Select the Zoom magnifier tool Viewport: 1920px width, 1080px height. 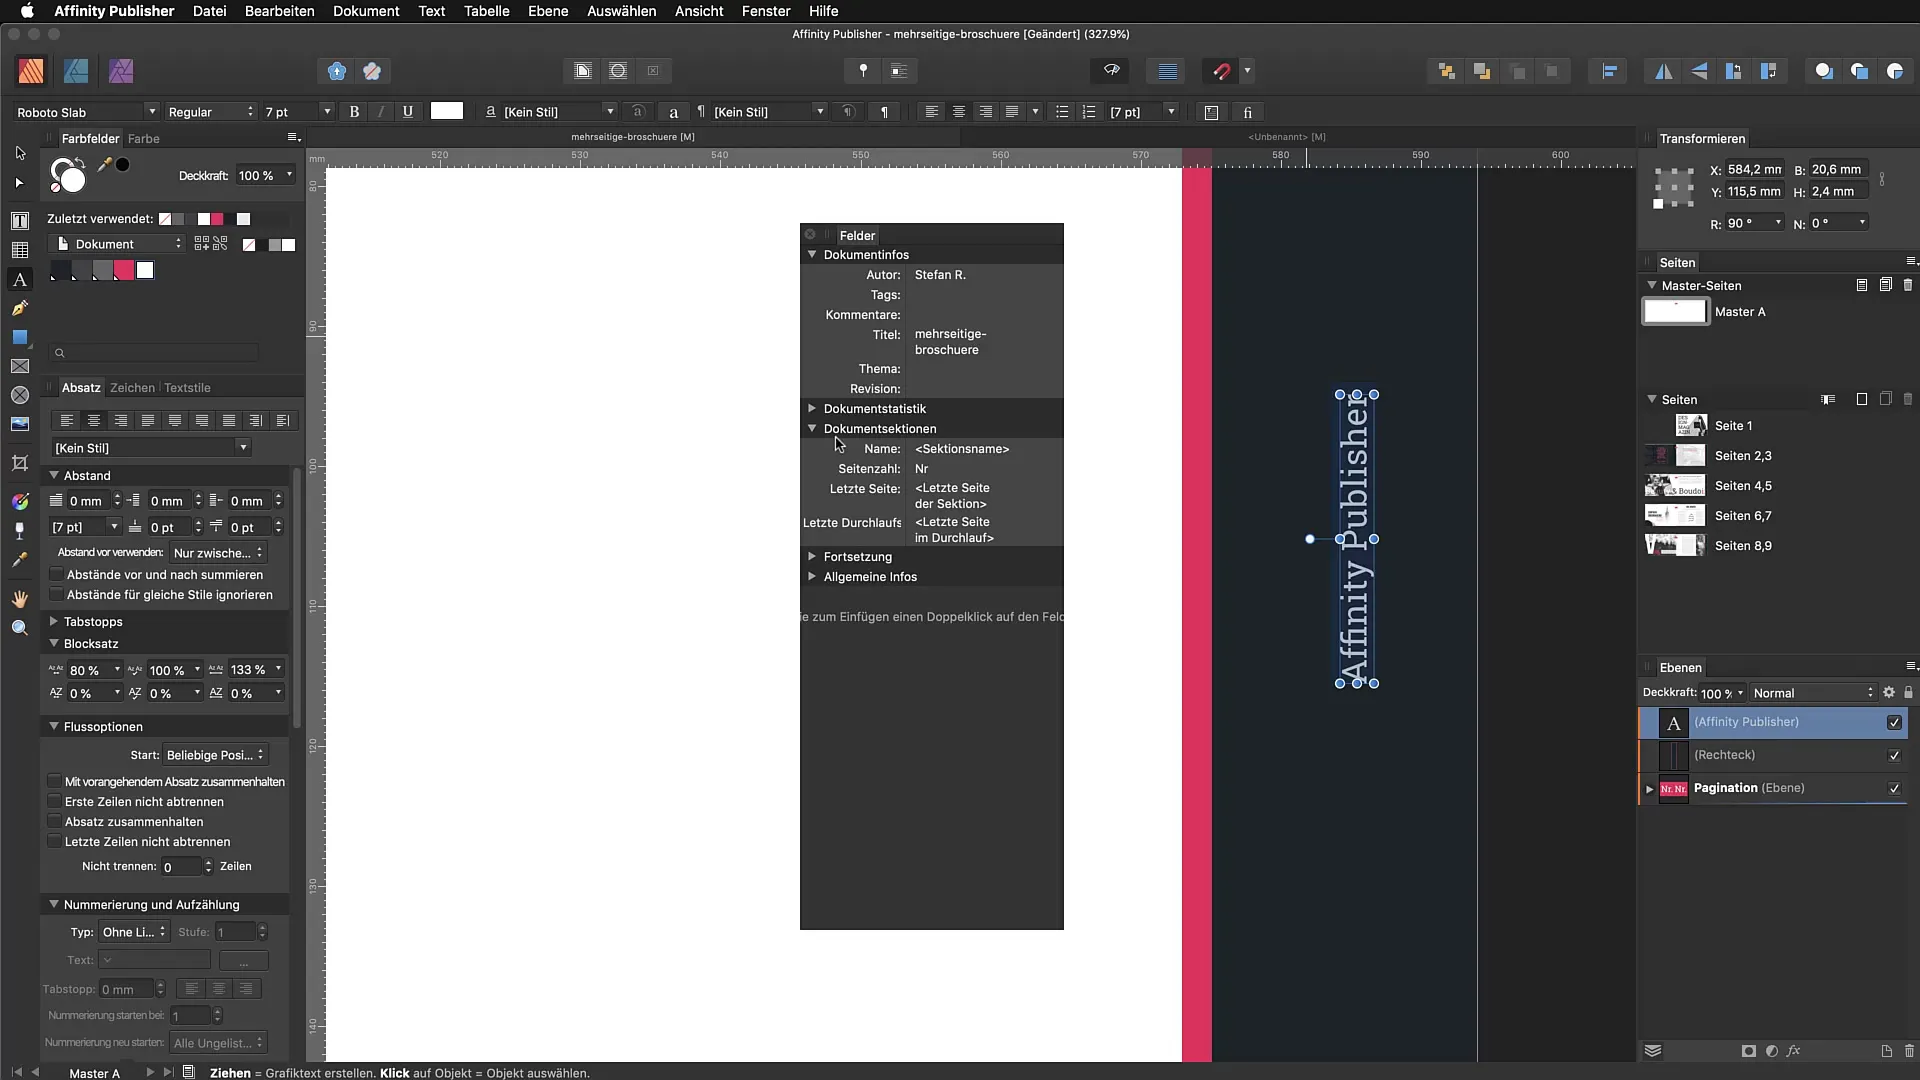coord(20,628)
